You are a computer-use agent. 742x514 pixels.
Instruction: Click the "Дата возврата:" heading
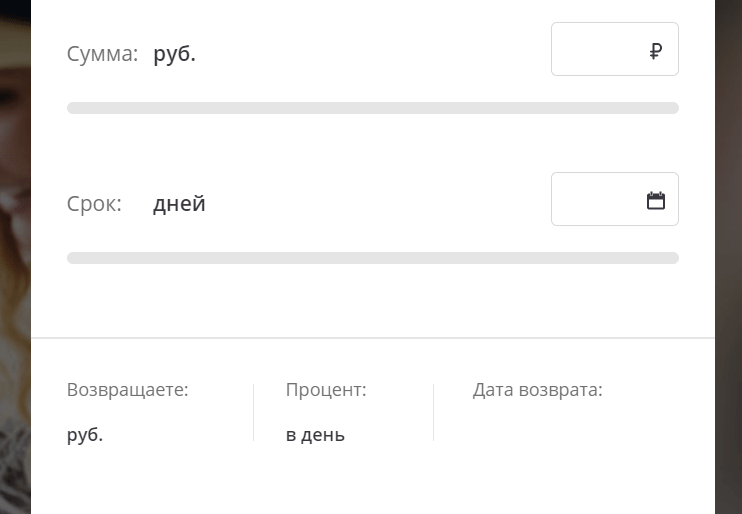point(537,390)
